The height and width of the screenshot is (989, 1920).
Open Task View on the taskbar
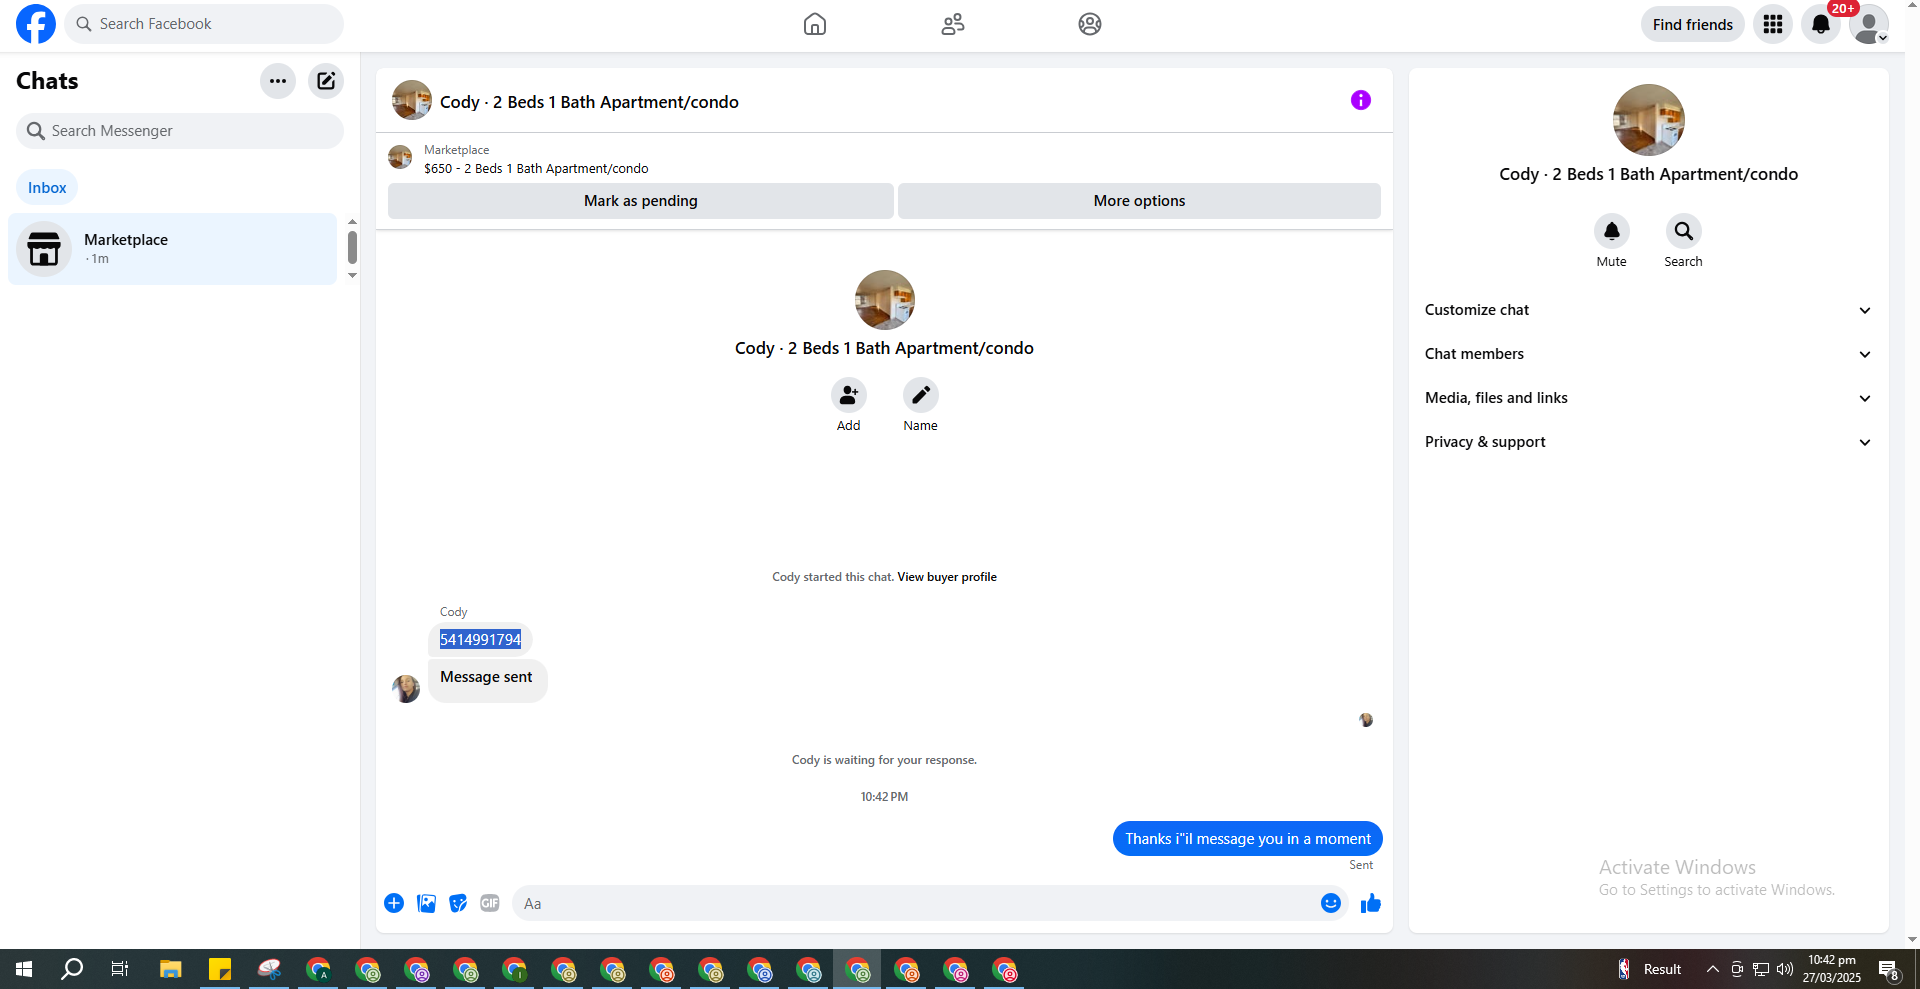coord(120,969)
